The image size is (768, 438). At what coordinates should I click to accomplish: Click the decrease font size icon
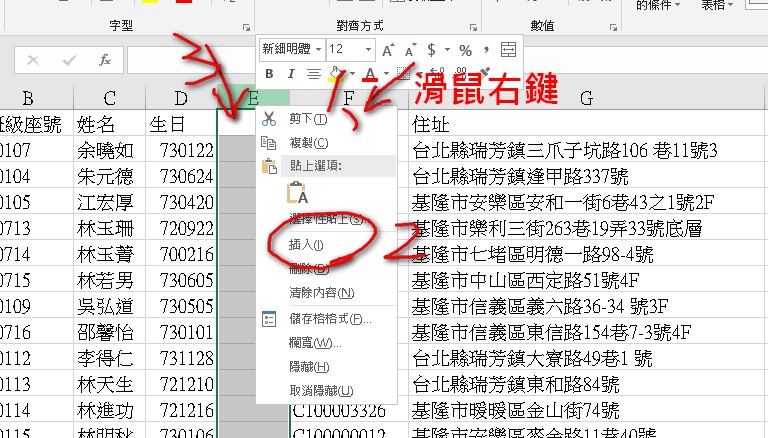[x=411, y=49]
